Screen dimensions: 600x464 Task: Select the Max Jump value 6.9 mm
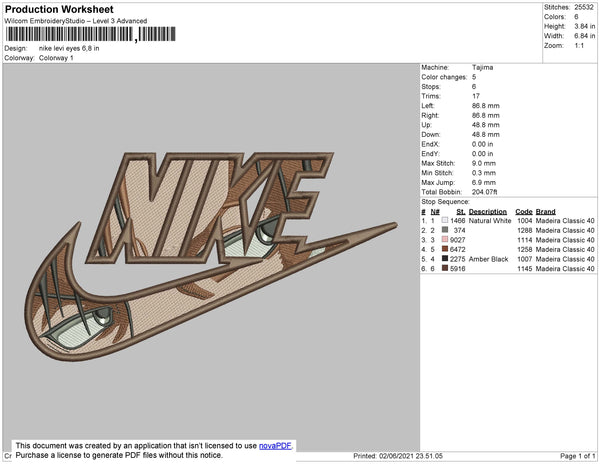click(x=484, y=182)
